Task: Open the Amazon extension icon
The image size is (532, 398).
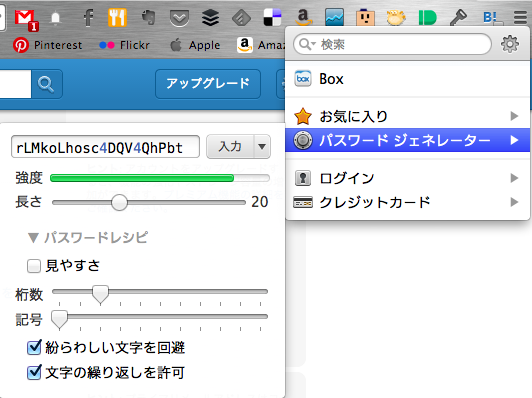Action: pos(303,18)
